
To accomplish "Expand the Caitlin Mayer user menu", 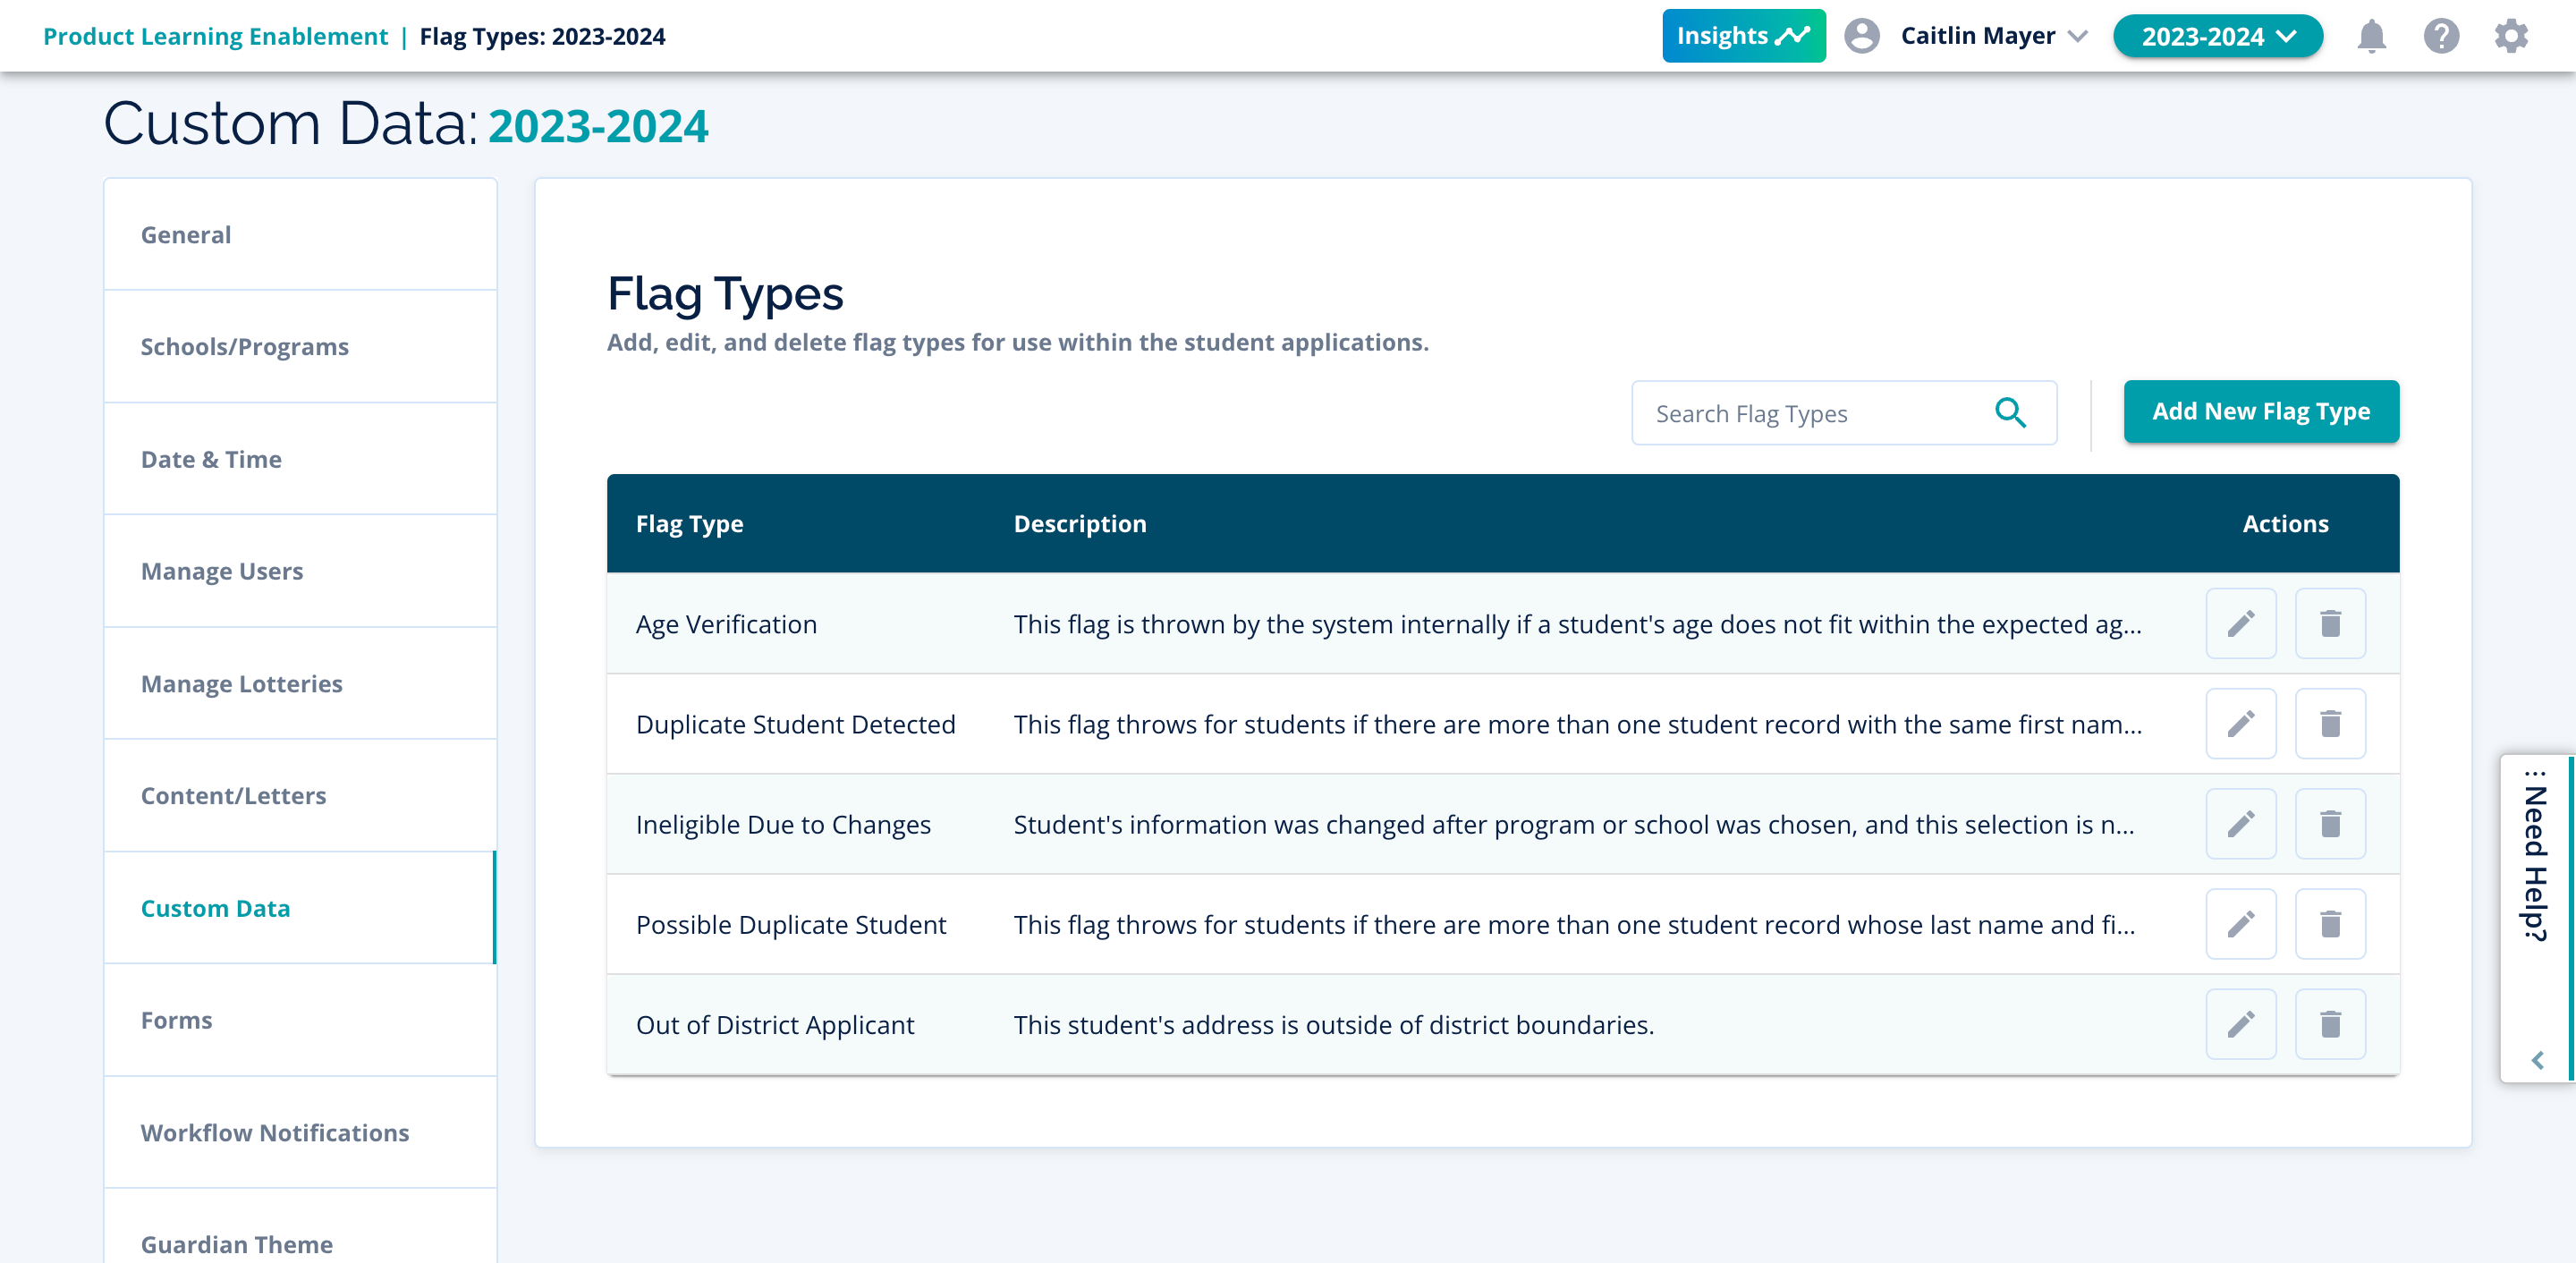I will click(1977, 37).
